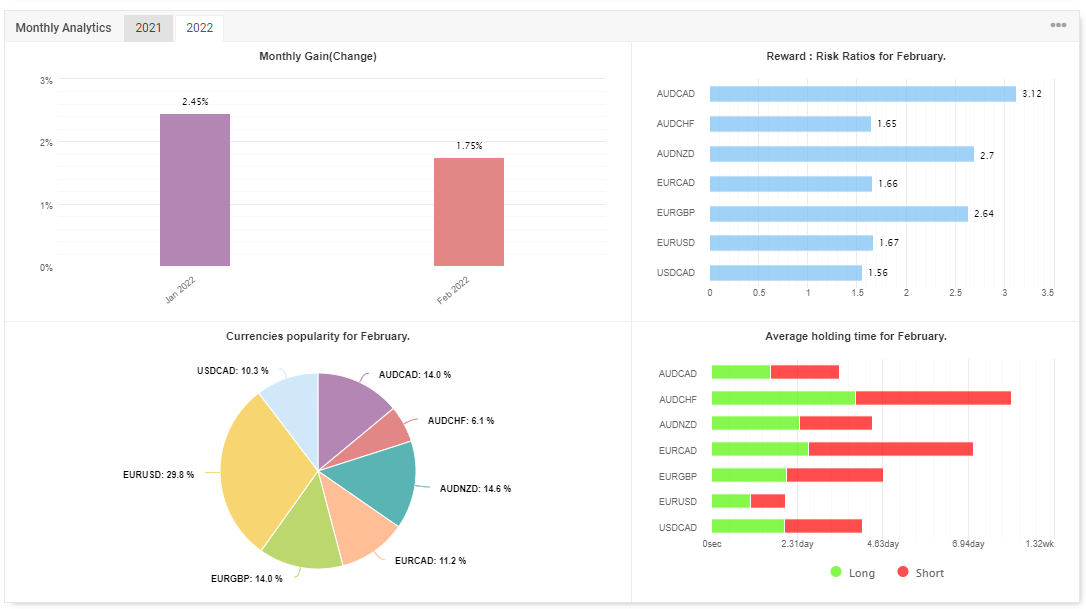
Task: Click the 'AUDNZD: 14.6 %' pie label
Action: tap(475, 488)
